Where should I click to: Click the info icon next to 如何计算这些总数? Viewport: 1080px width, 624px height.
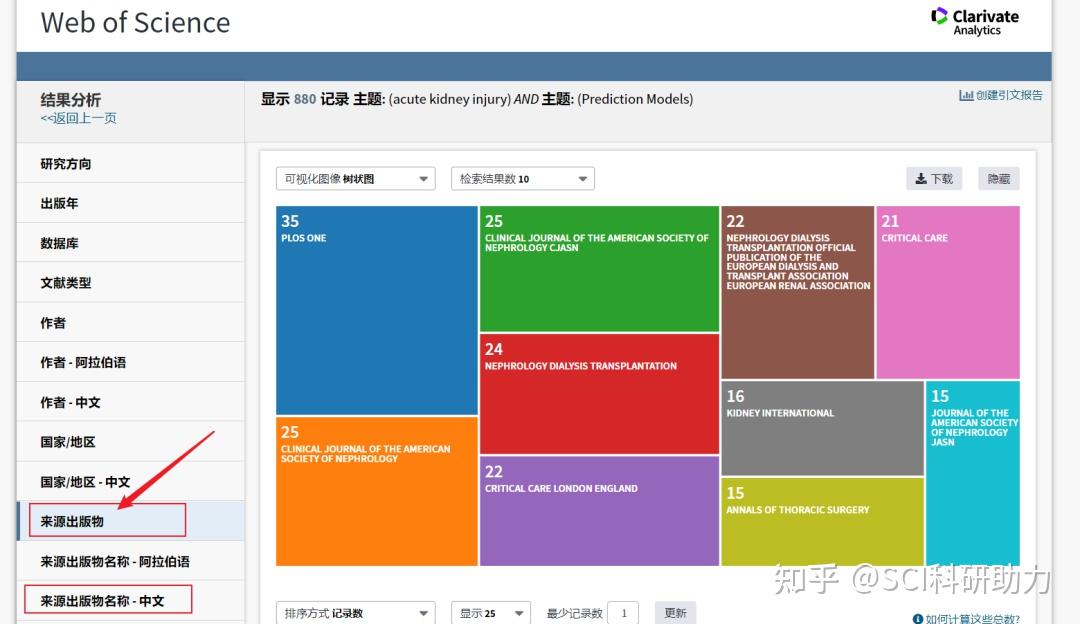click(917, 618)
